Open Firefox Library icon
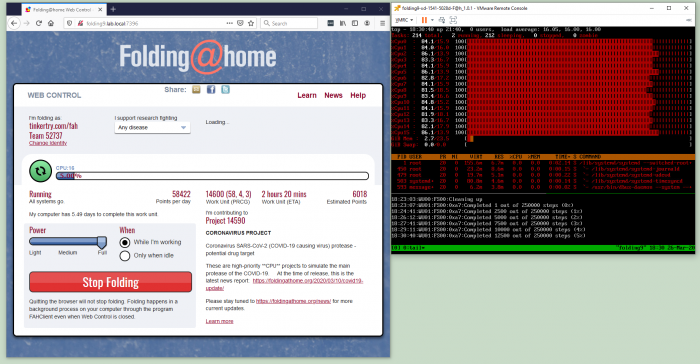Screen dimensions: 700x364 click(x=343, y=23)
